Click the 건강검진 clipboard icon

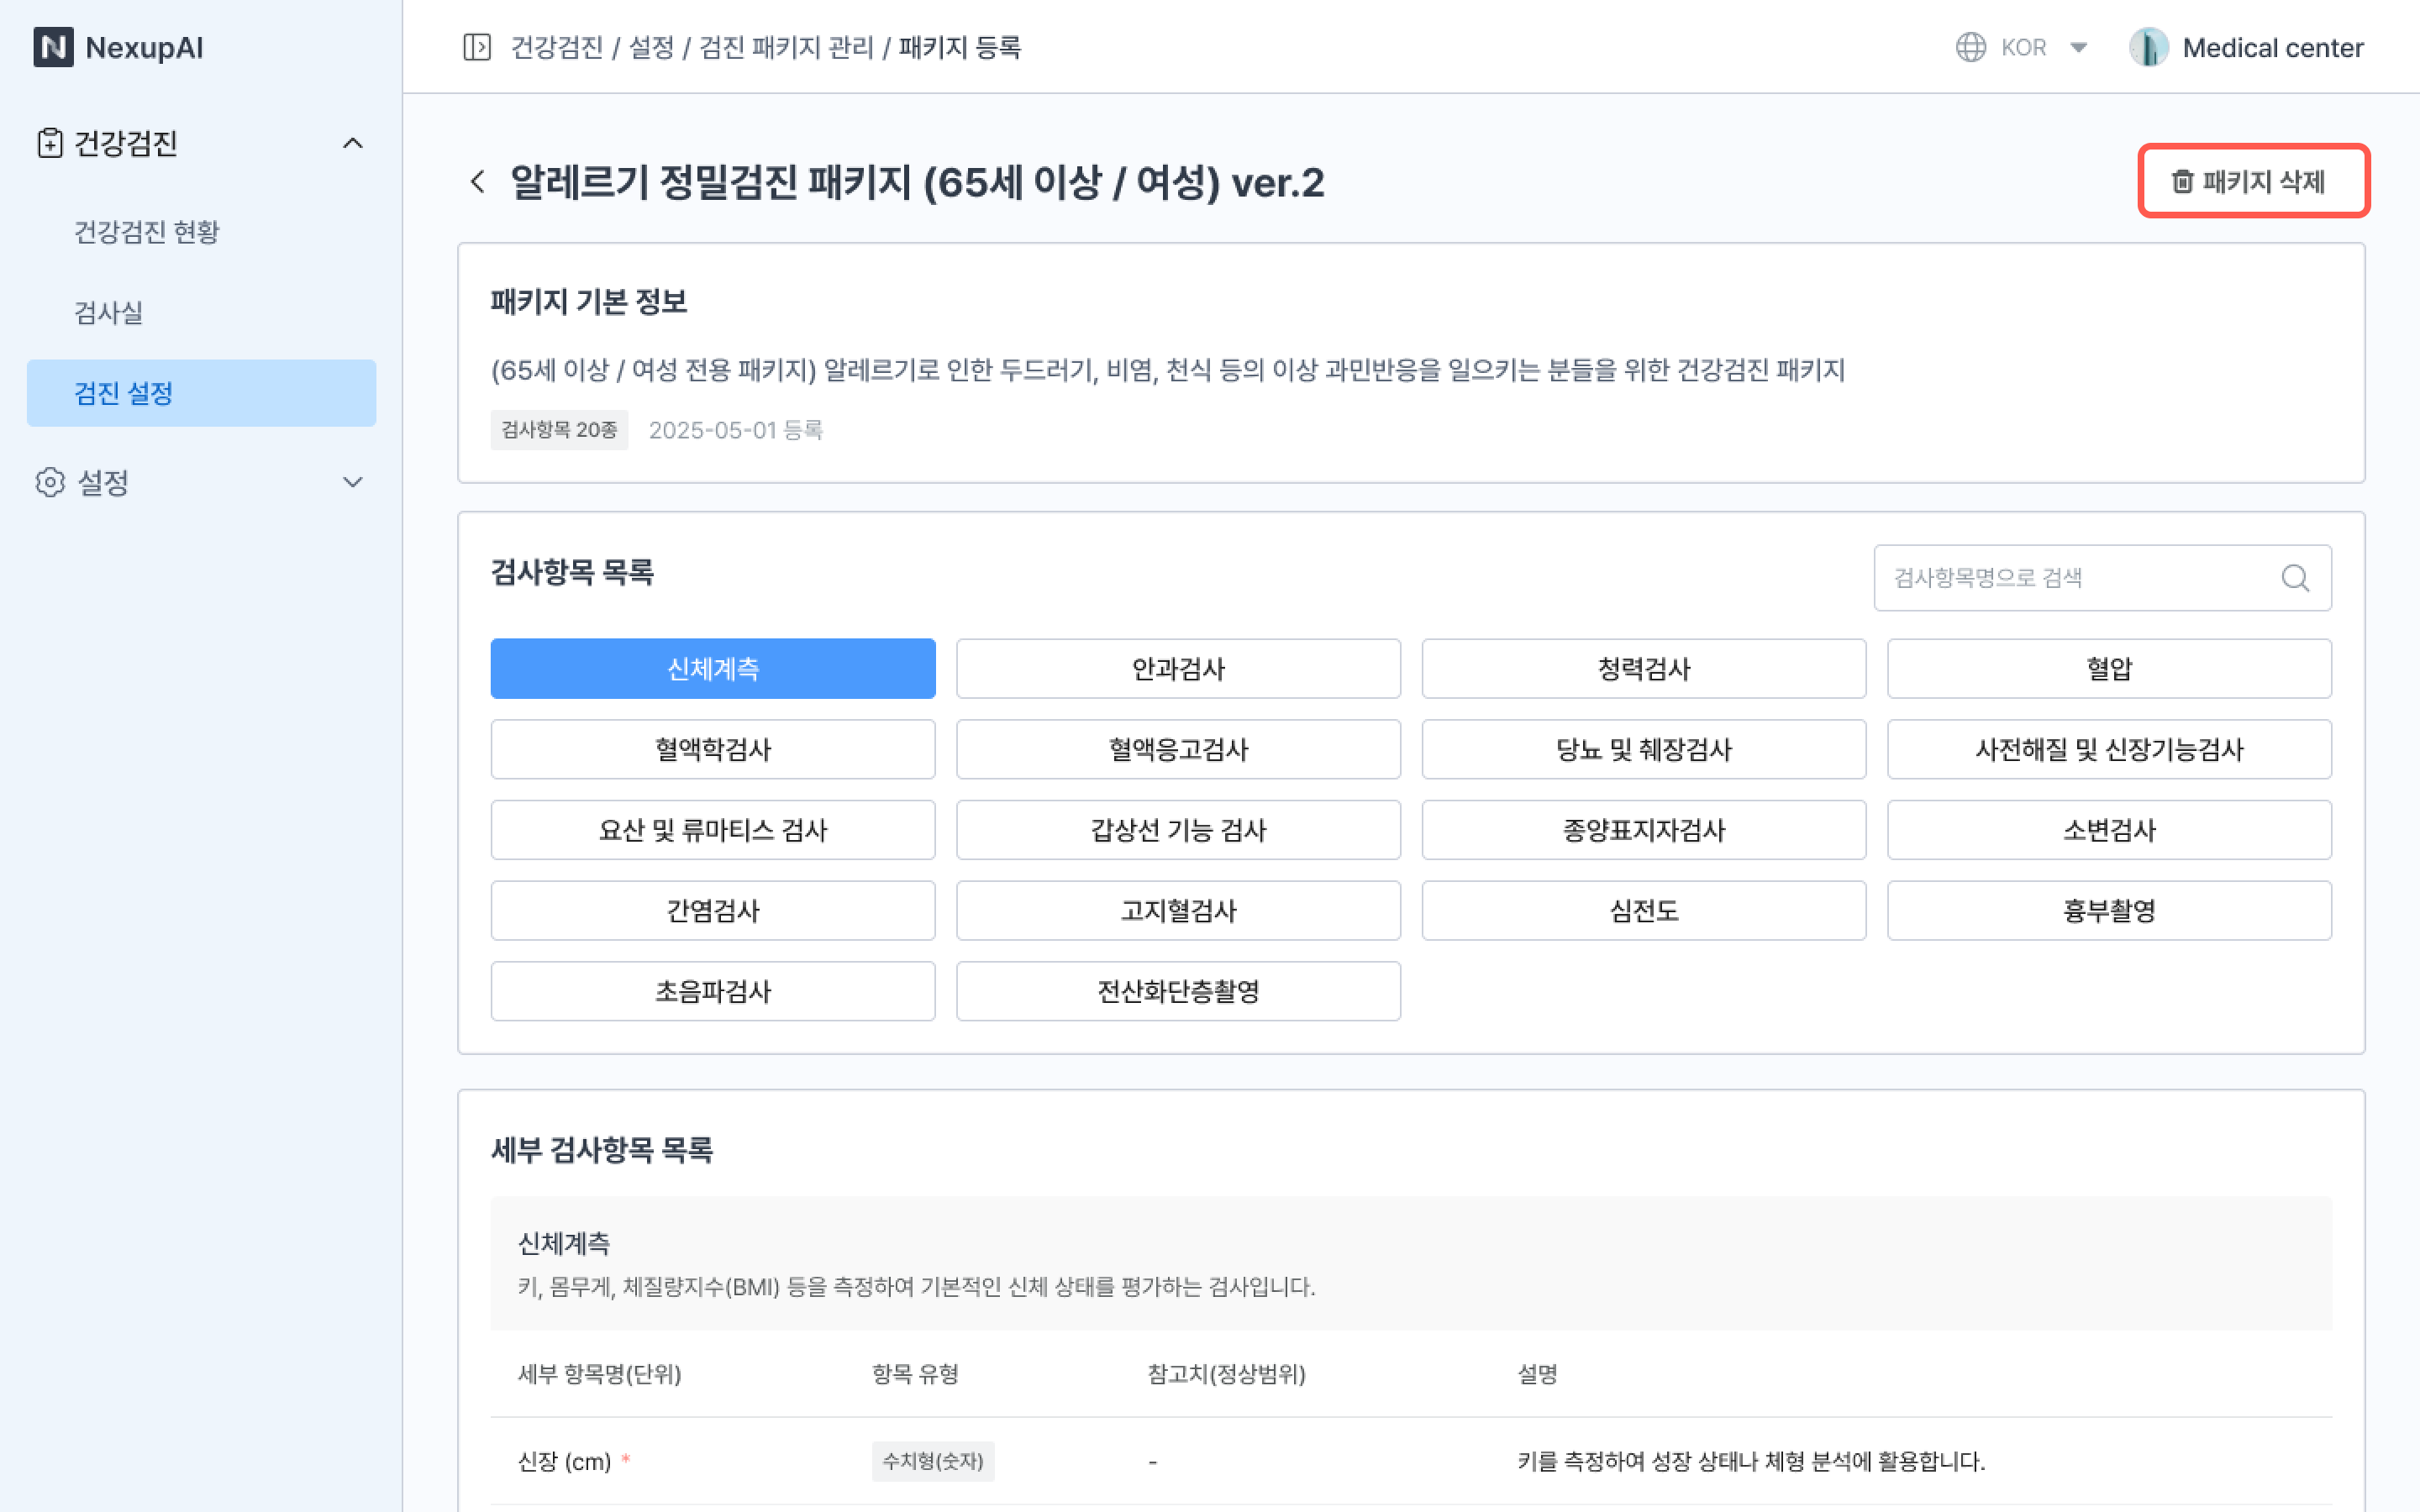(50, 143)
